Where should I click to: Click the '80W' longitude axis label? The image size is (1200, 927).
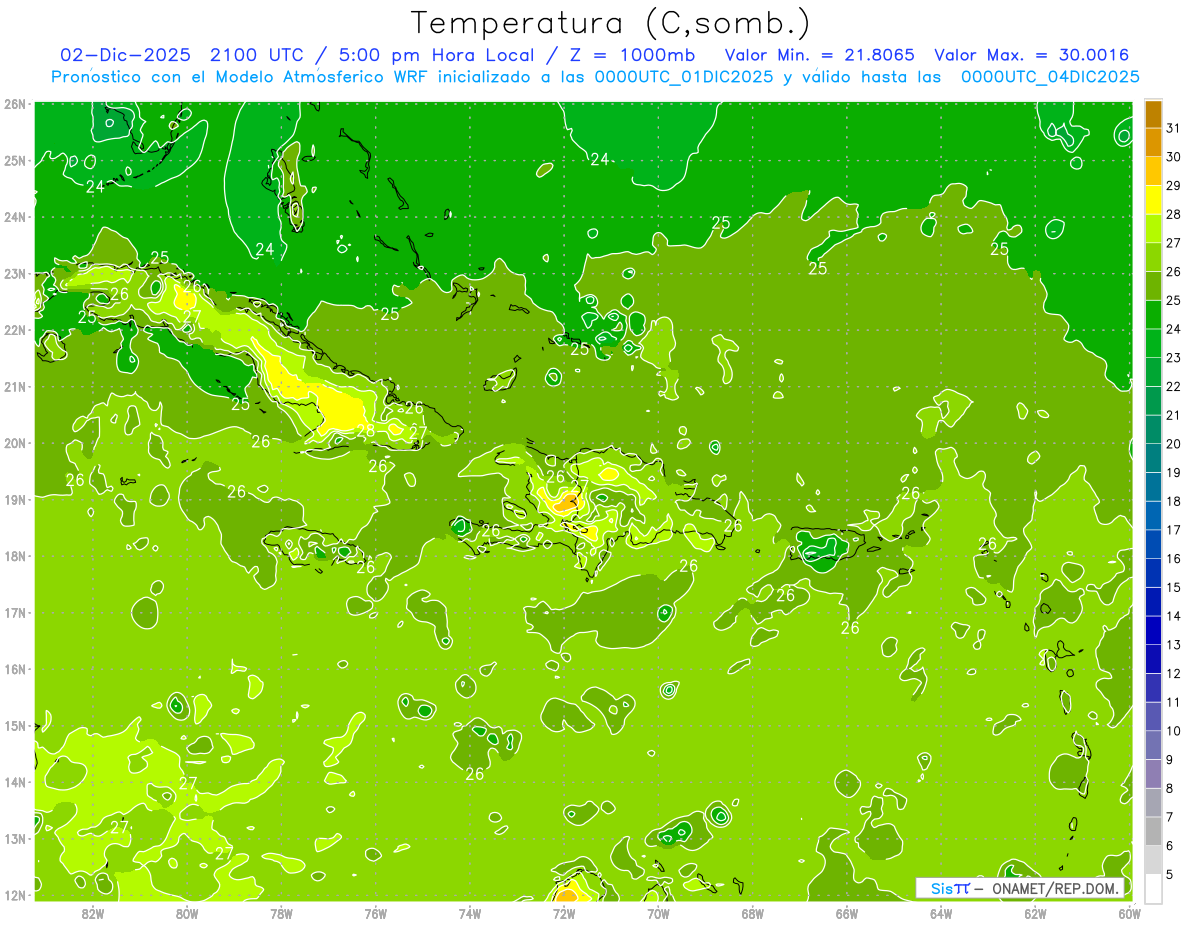click(187, 912)
